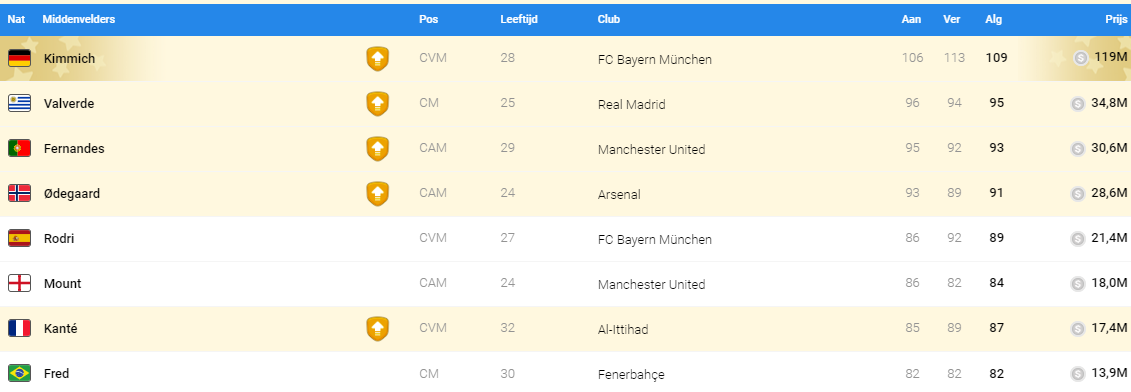Open Rodri's player page
Screen dimensions: 1131x392
(x=59, y=238)
